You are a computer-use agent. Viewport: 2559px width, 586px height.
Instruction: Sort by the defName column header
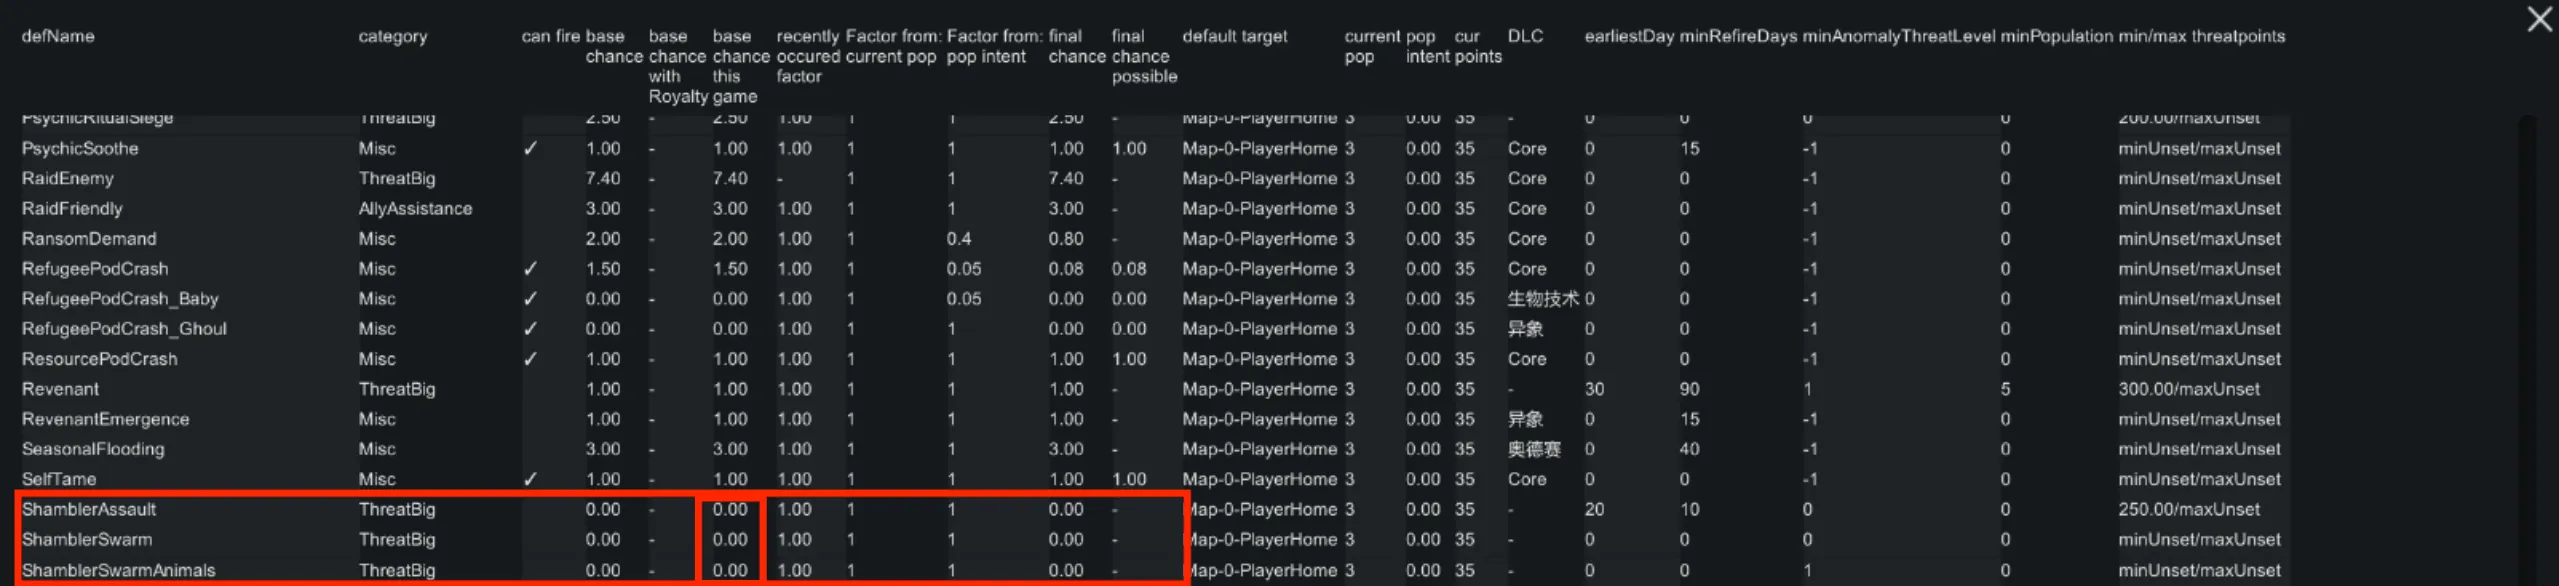pos(58,36)
